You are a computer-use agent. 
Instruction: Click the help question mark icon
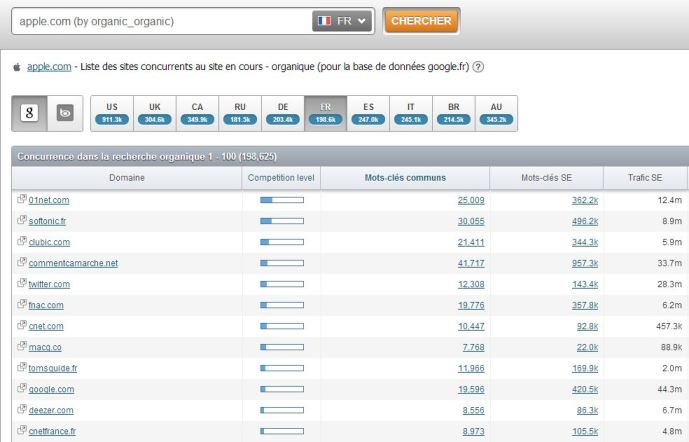click(478, 67)
